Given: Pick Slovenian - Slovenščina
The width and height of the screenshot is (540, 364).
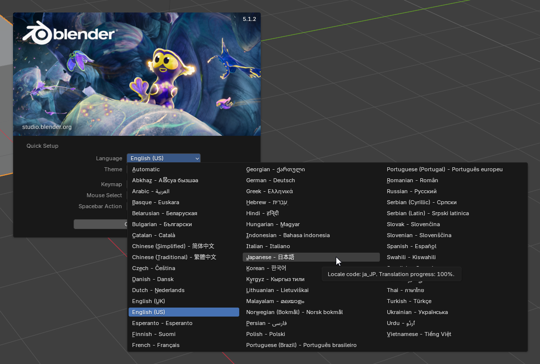Looking at the screenshot, I should 455,235.
